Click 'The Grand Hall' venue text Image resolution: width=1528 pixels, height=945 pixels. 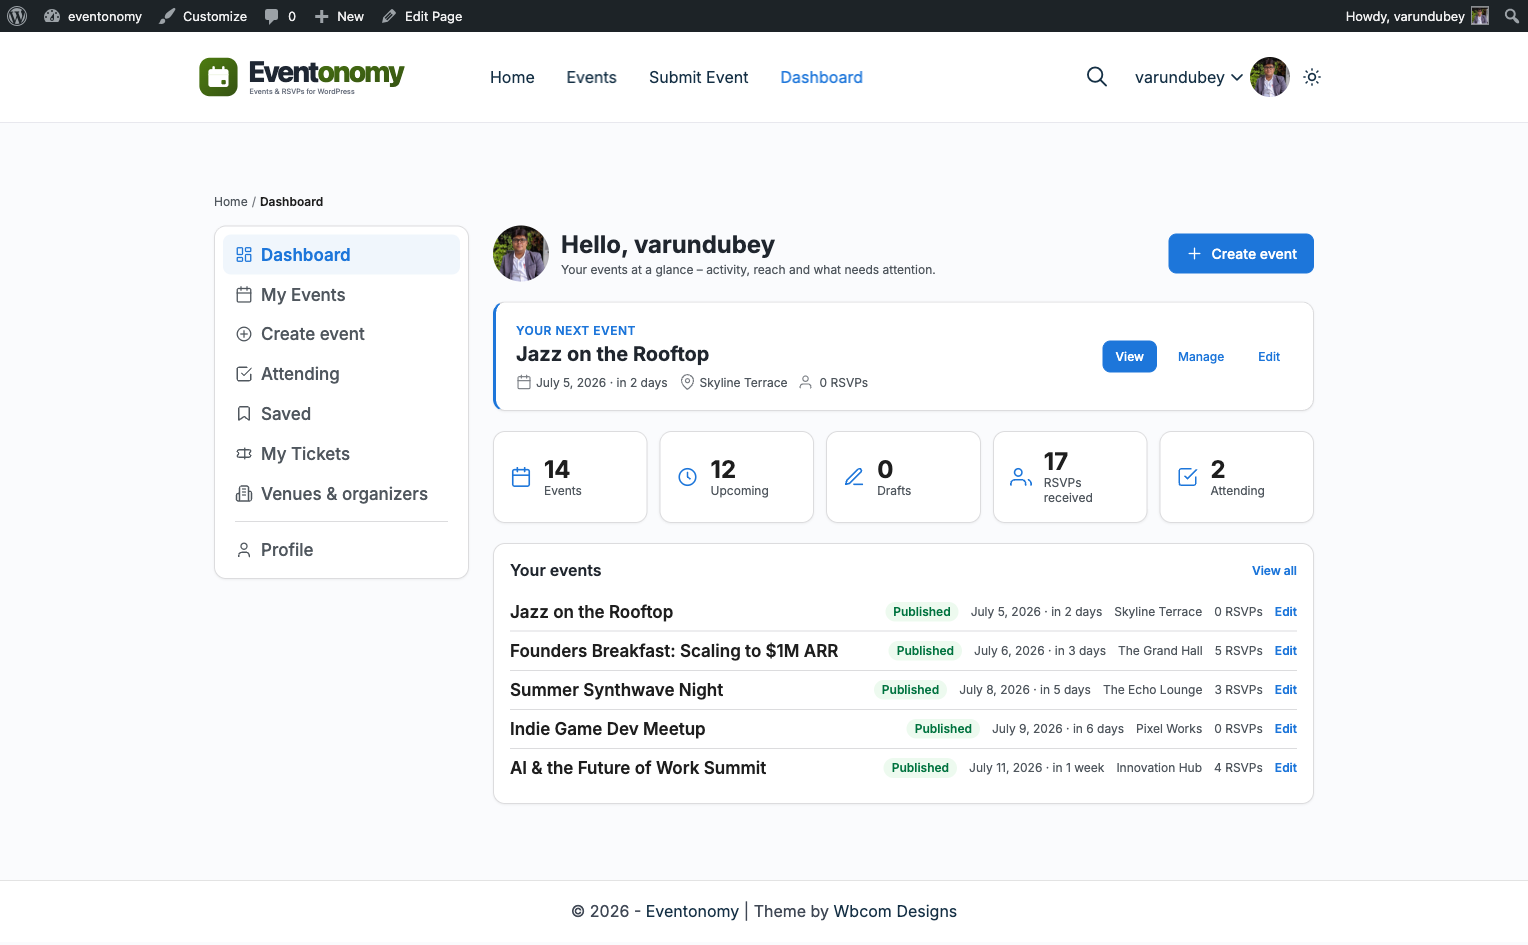pos(1160,651)
